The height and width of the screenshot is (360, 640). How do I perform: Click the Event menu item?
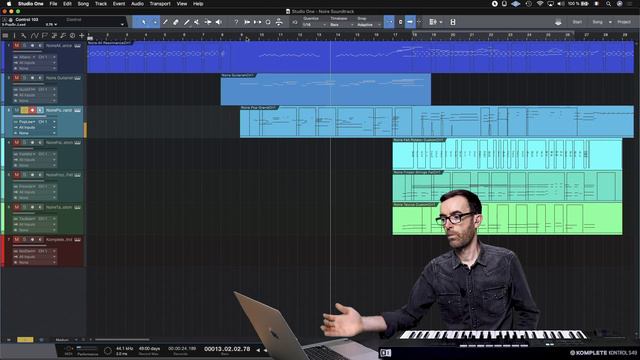click(x=119, y=4)
